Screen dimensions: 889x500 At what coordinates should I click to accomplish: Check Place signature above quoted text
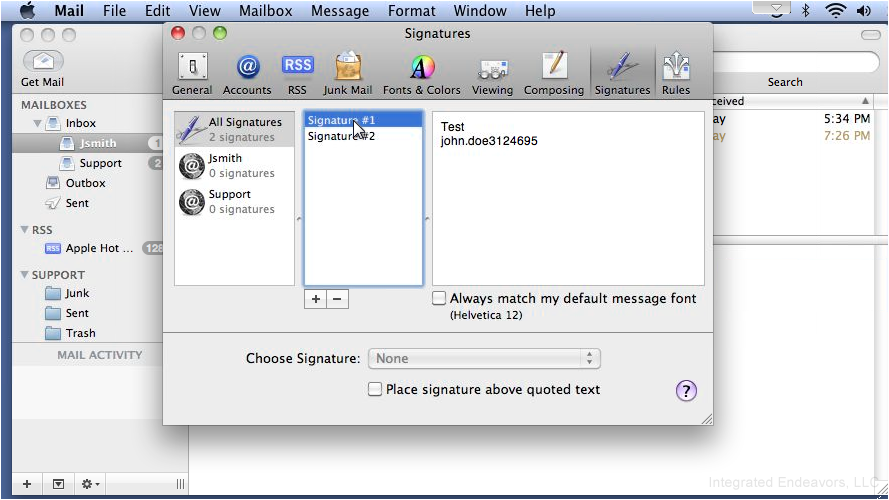(x=375, y=389)
